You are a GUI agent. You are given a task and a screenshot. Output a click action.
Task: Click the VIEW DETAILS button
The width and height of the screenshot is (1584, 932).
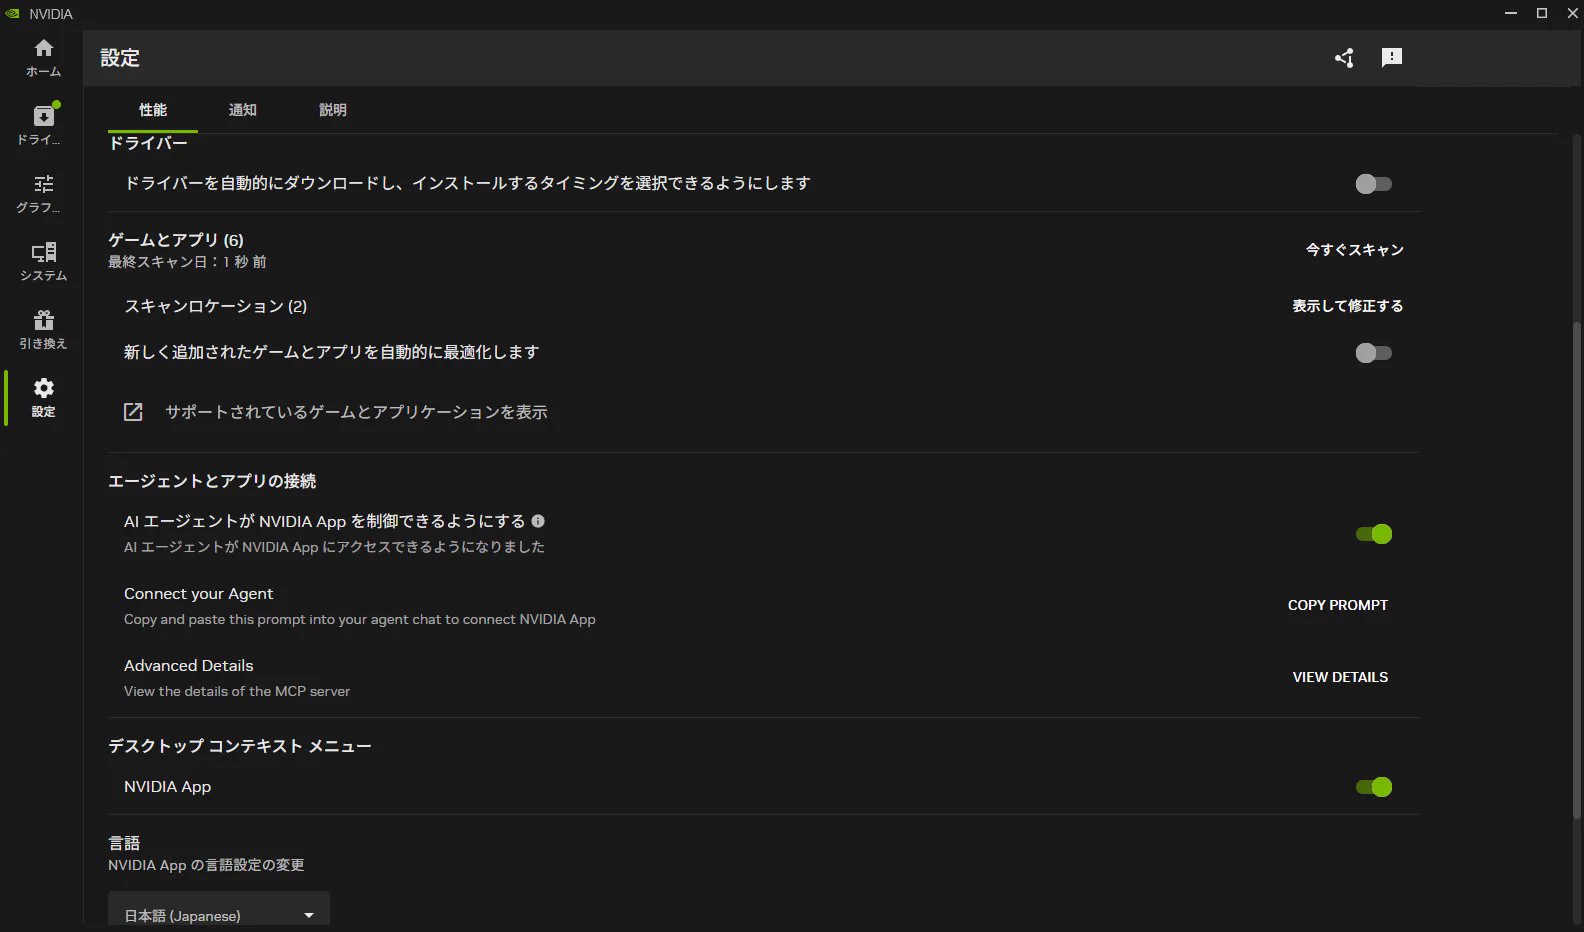click(x=1340, y=677)
